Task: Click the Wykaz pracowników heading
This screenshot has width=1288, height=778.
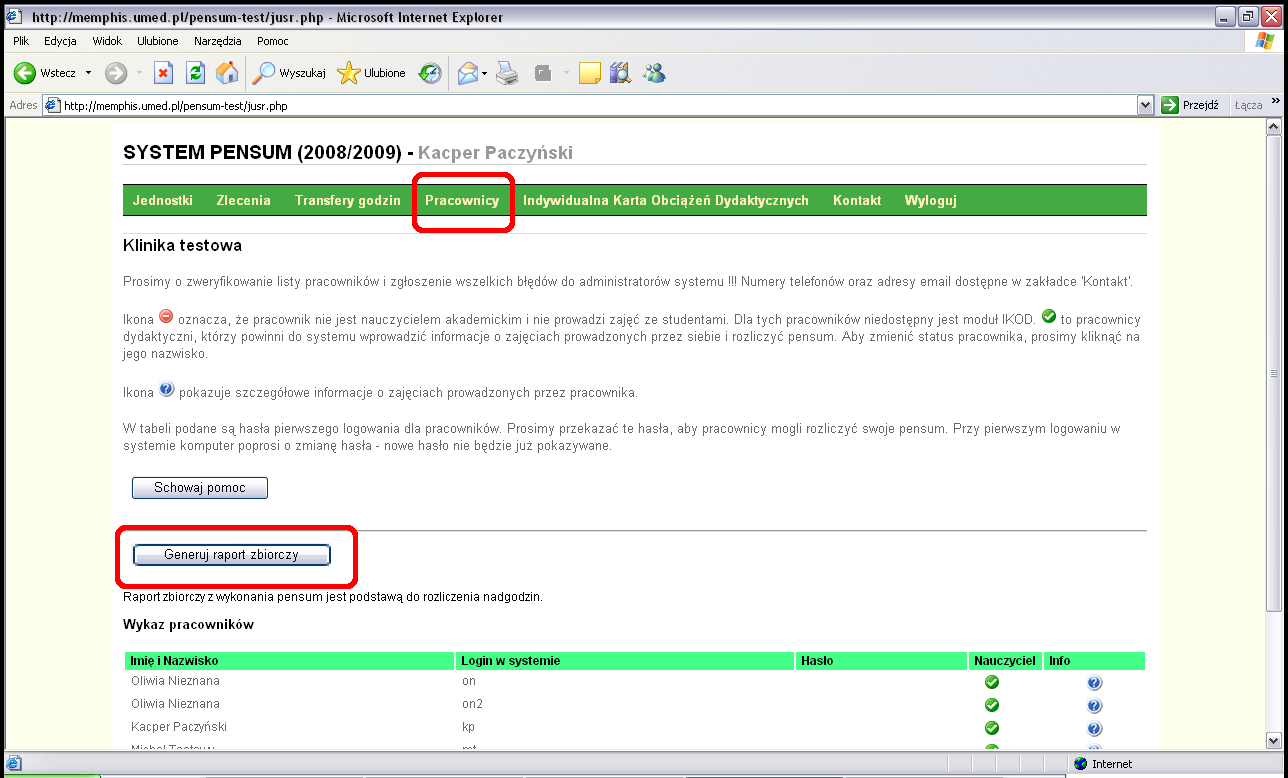Action: point(188,625)
